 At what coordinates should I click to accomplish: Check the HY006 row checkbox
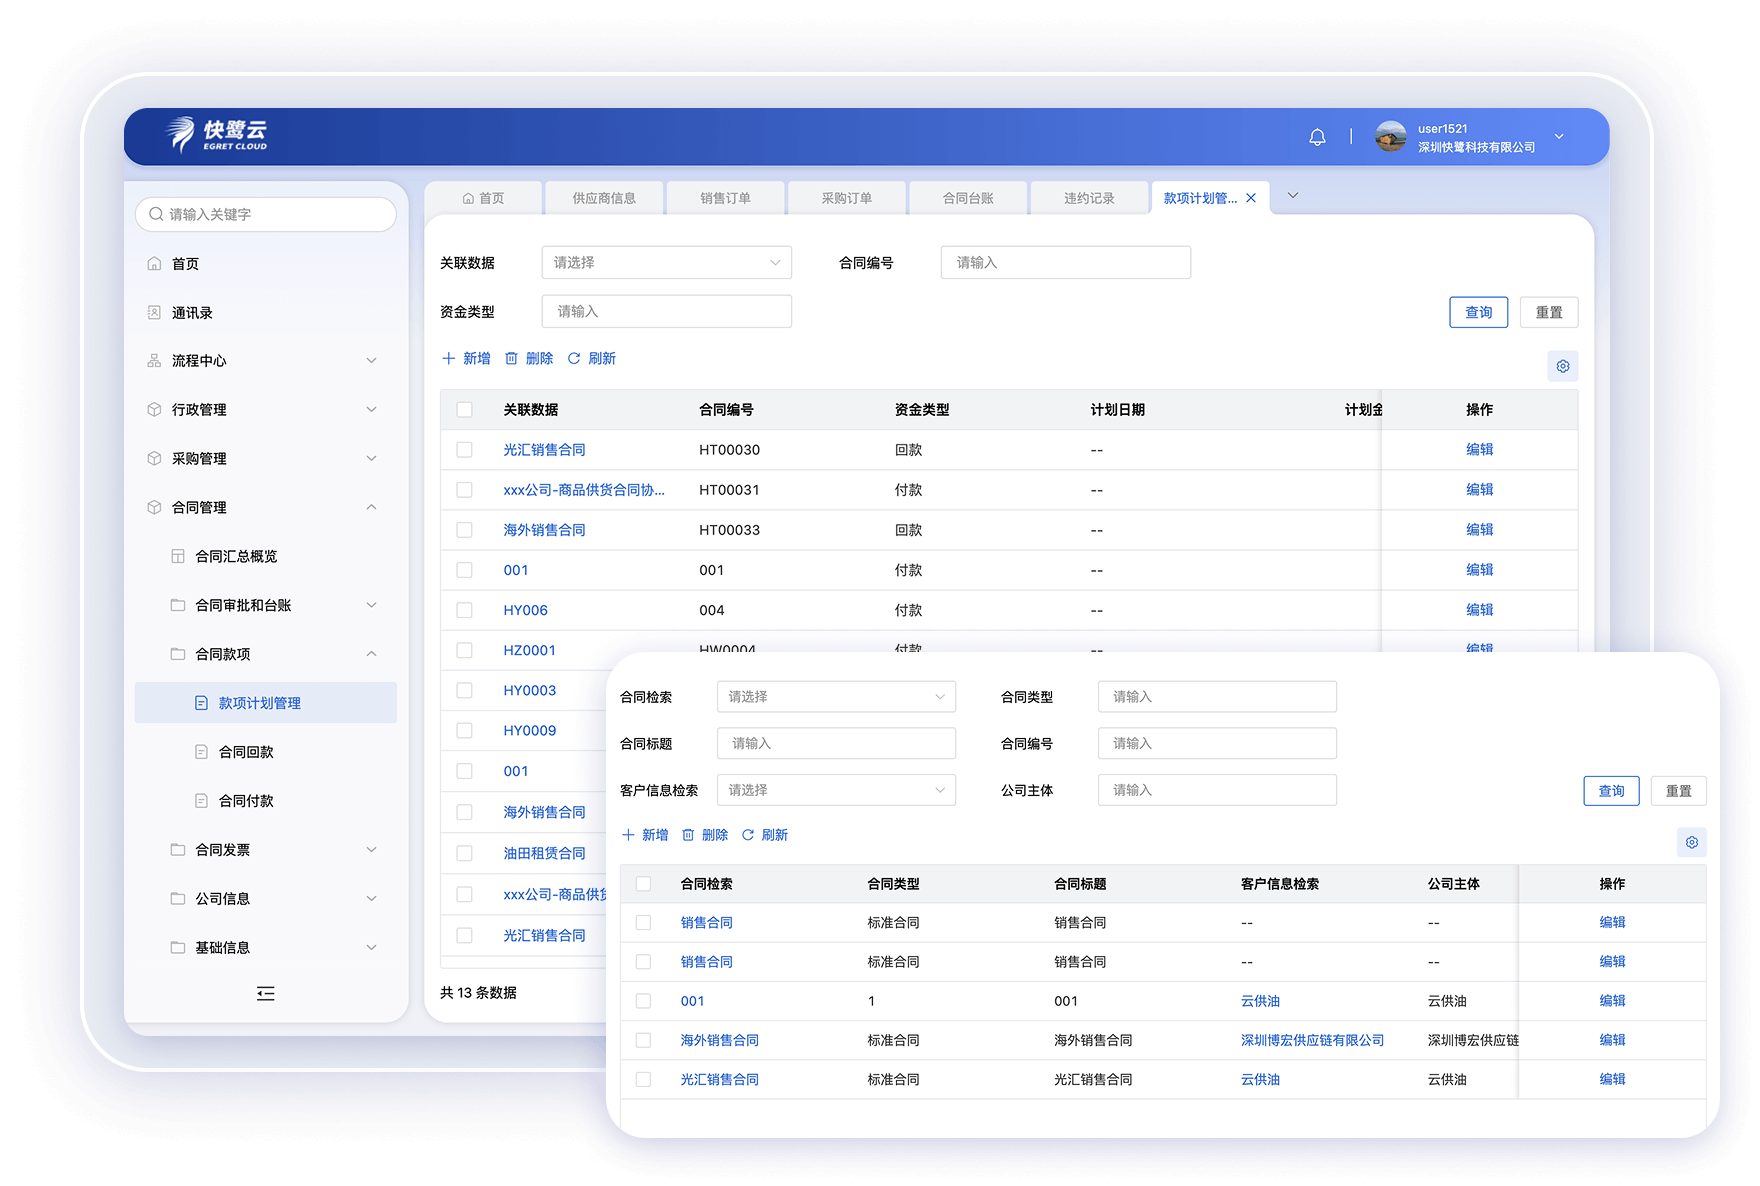464,611
